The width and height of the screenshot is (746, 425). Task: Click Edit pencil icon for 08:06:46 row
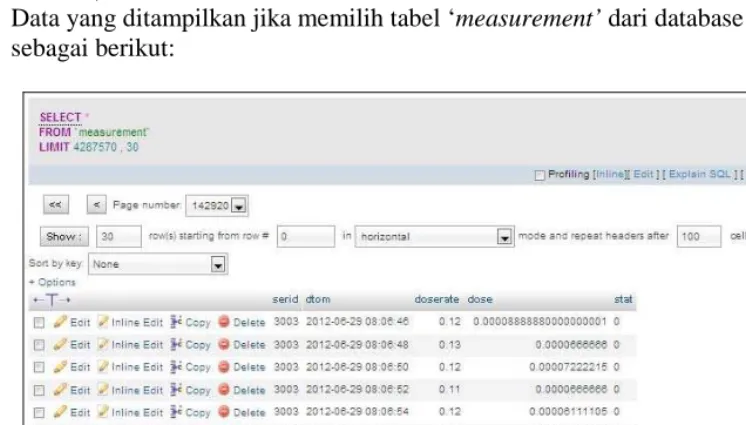click(60, 322)
